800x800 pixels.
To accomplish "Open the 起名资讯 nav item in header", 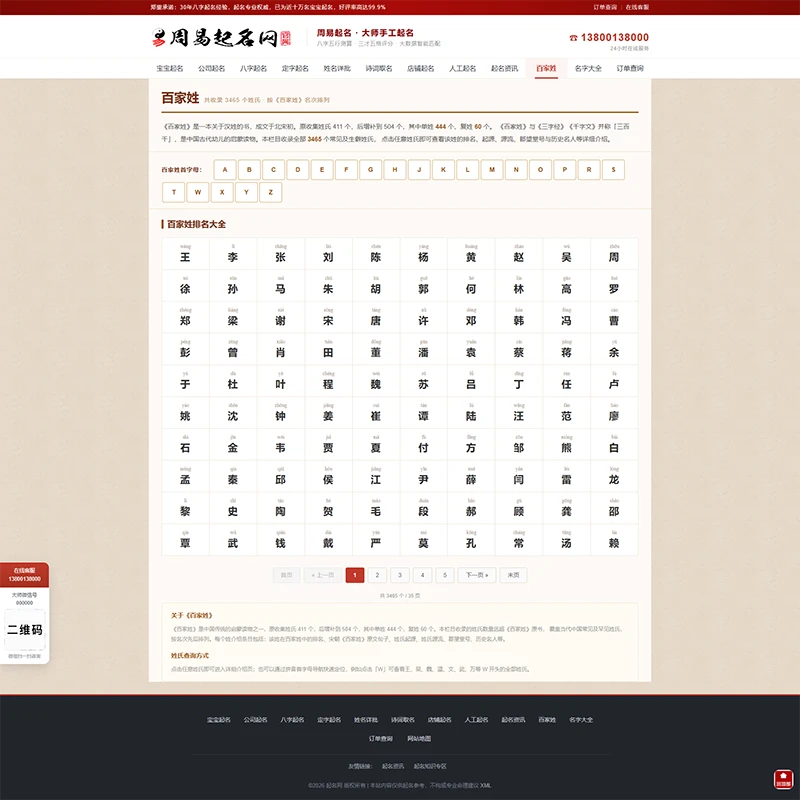I will click(x=505, y=68).
